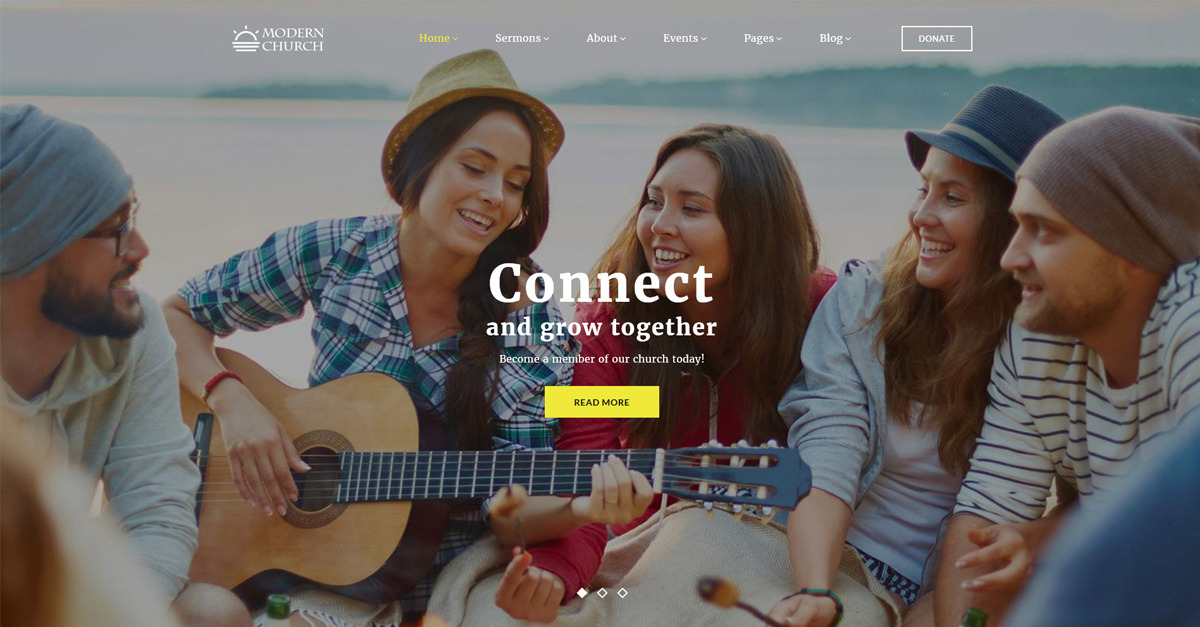
Task: Open the Pages menu item
Action: coord(759,38)
